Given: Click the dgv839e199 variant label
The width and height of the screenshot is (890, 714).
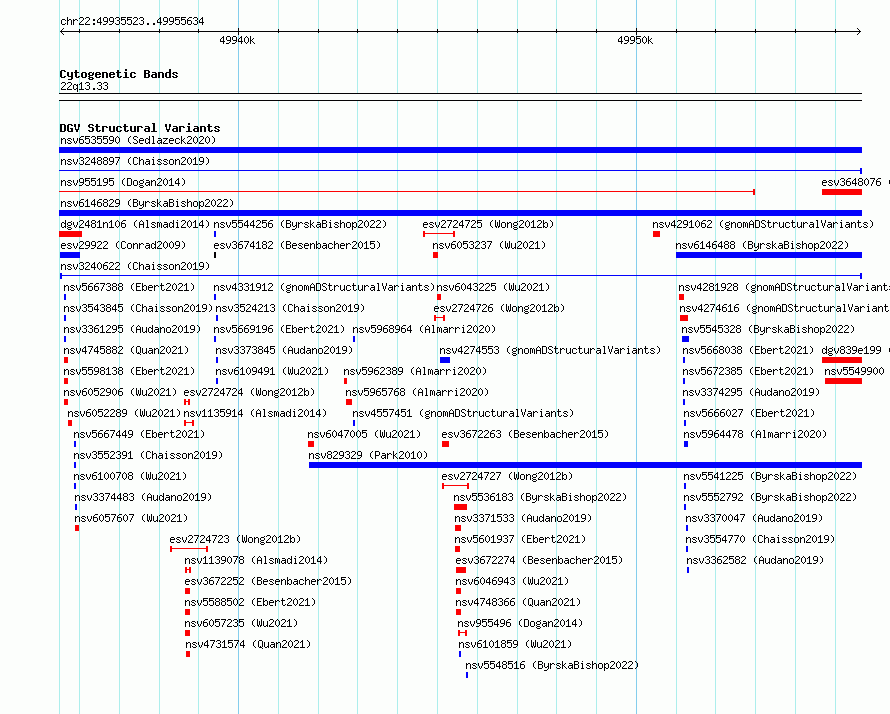Looking at the screenshot, I should 851,350.
